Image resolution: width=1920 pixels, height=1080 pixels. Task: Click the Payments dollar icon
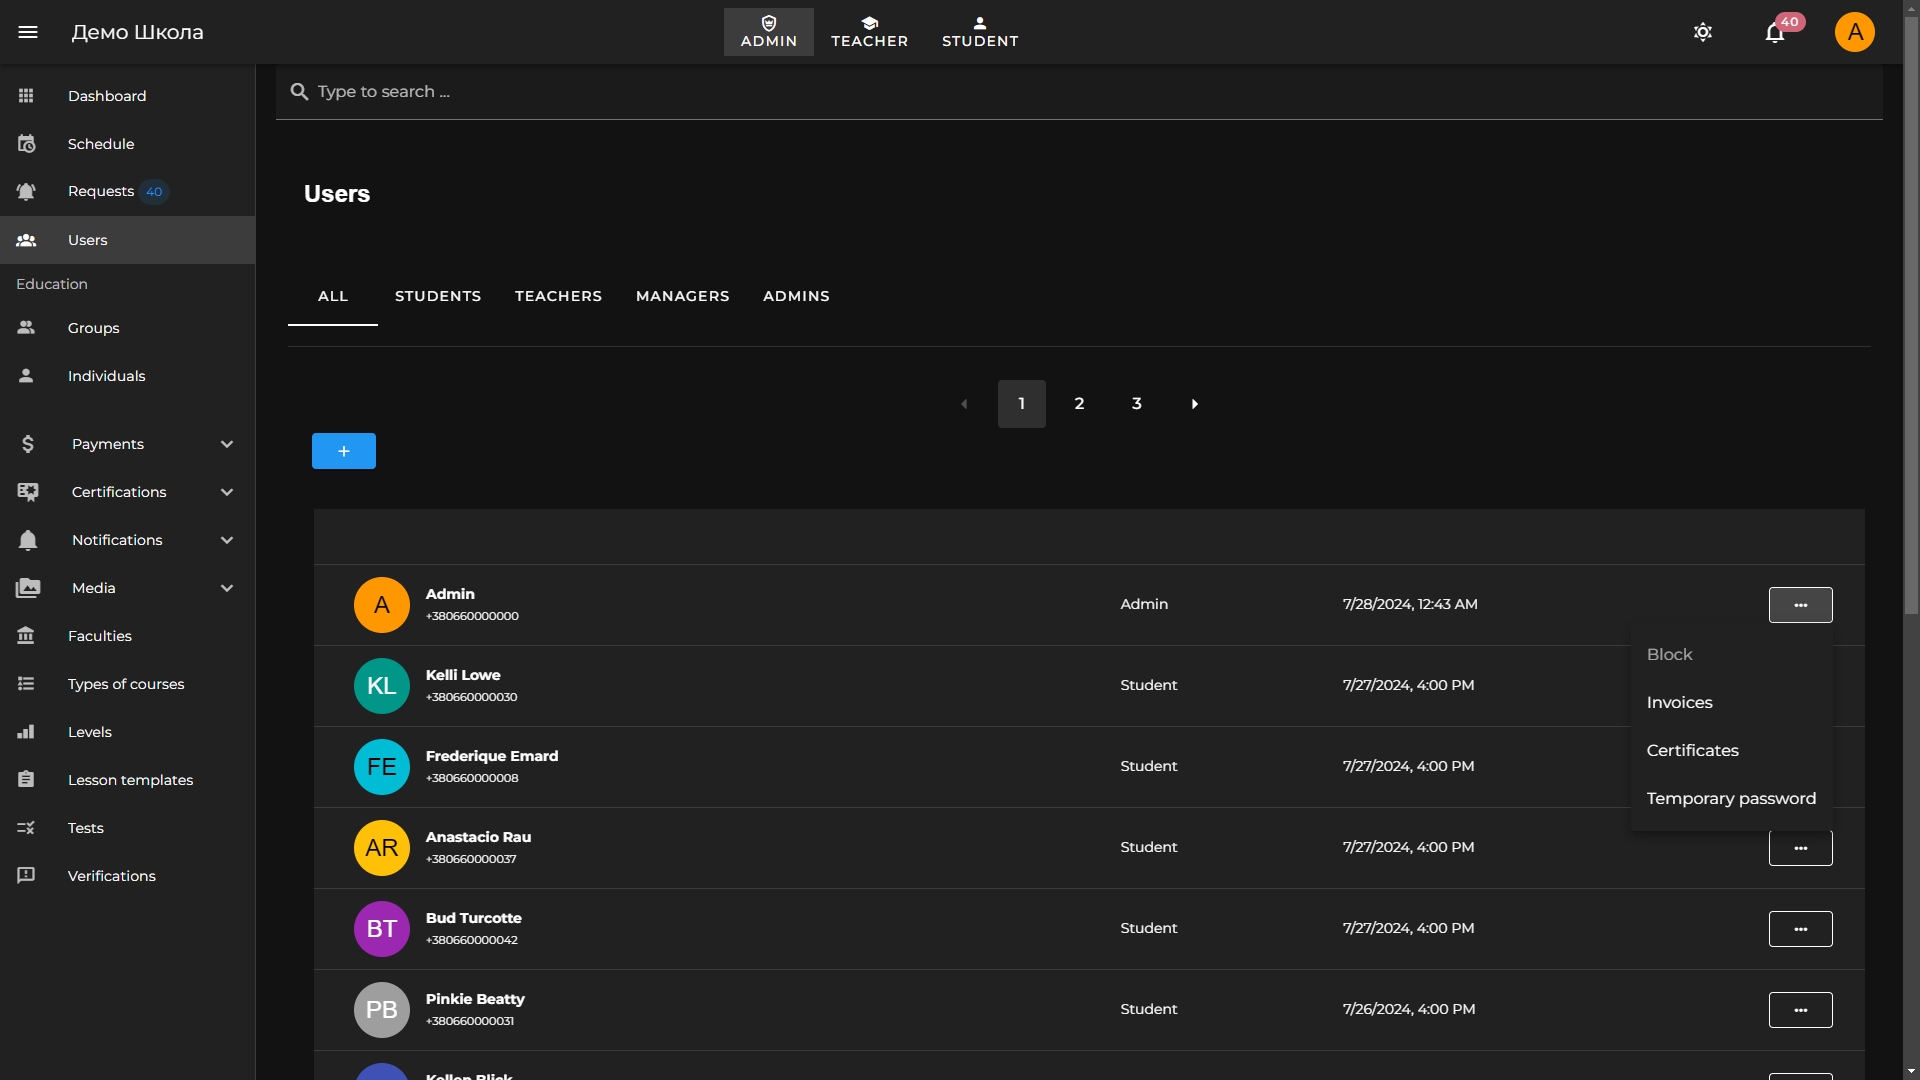tap(28, 444)
